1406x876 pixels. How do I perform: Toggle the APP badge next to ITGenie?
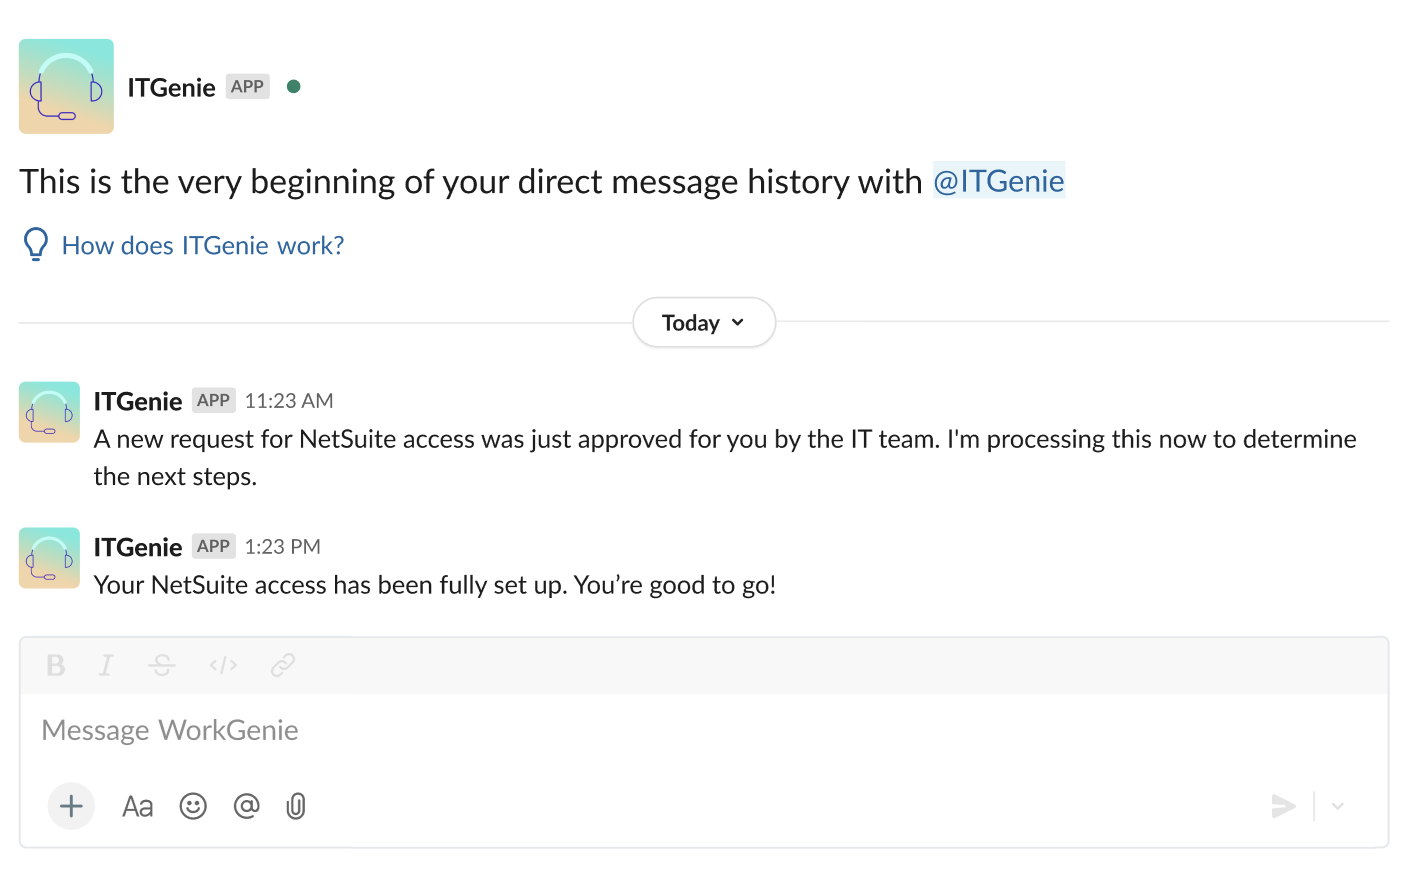point(247,87)
